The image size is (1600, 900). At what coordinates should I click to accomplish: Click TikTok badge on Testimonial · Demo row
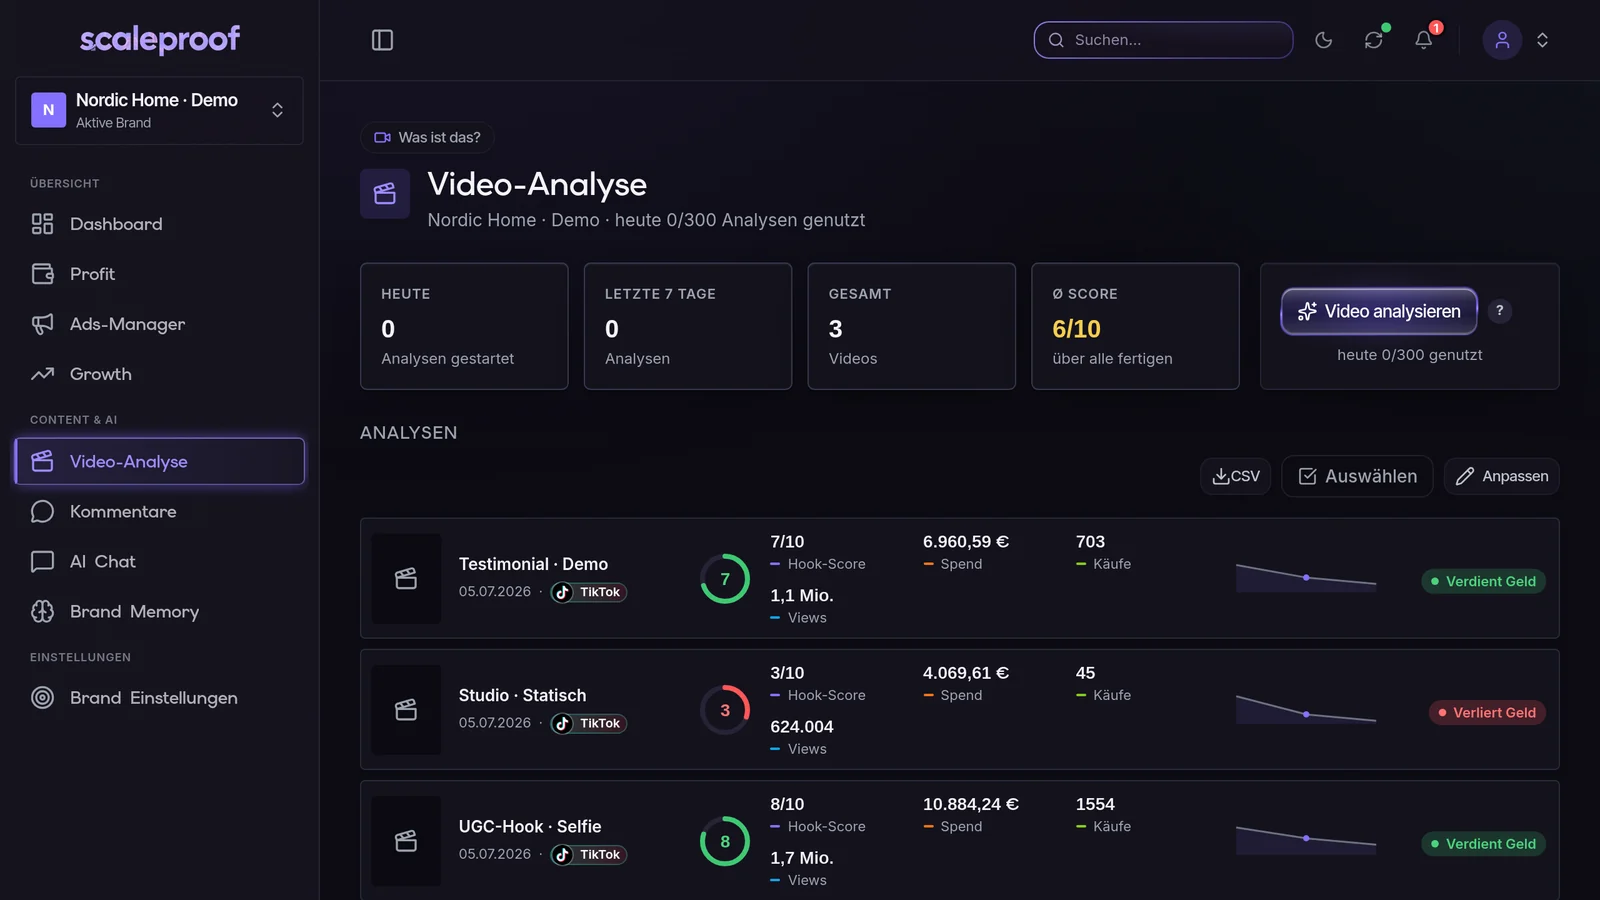coord(589,592)
